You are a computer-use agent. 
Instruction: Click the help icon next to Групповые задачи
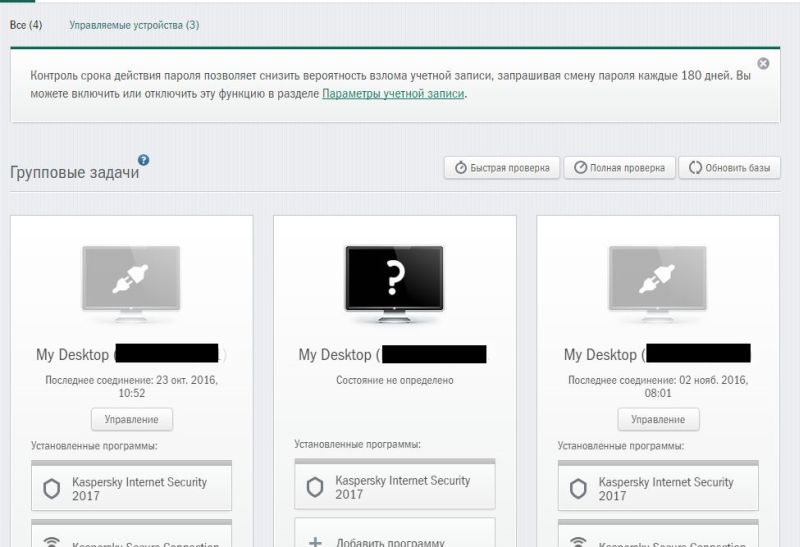click(x=144, y=160)
